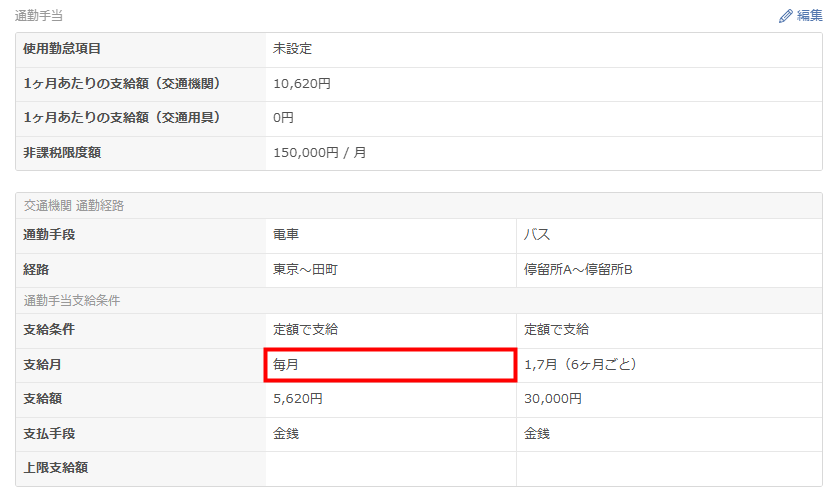The image size is (836, 502).
Task: Select the 停留所A～停留所B route cell
Action: click(669, 270)
